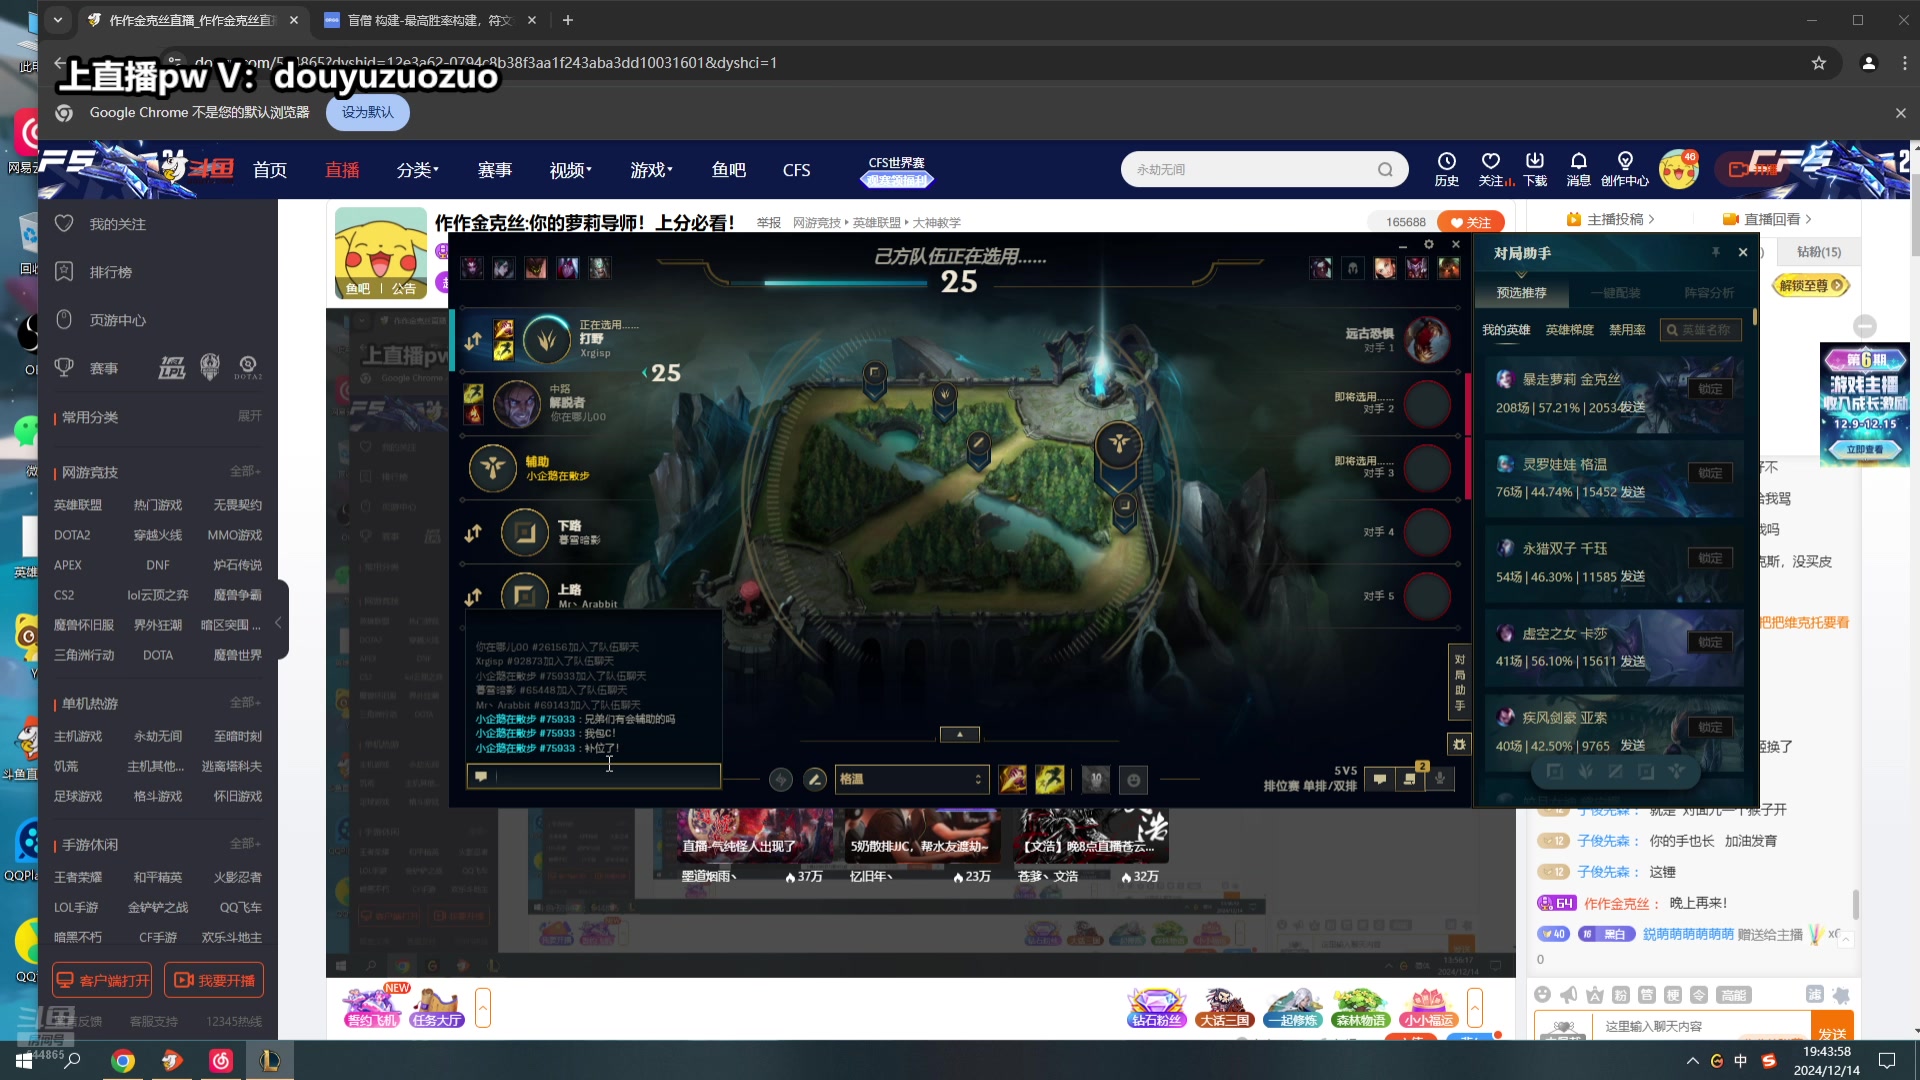Click the lightning quick-rune icon
Image resolution: width=1920 pixels, height=1080 pixels.
point(781,779)
